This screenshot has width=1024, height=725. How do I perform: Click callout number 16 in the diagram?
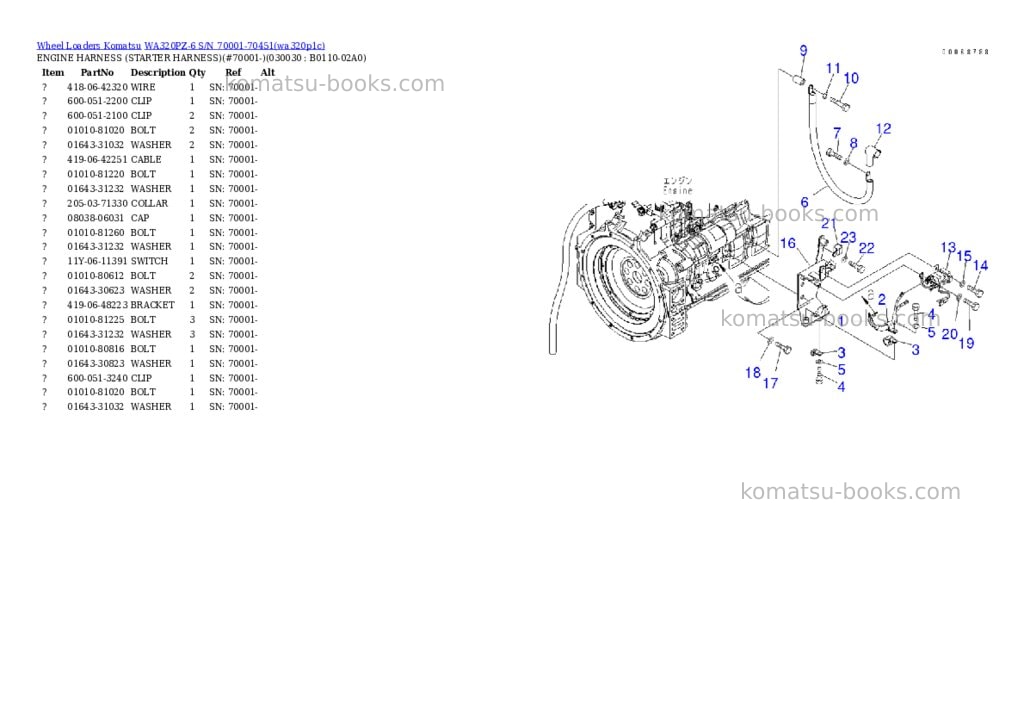point(788,244)
